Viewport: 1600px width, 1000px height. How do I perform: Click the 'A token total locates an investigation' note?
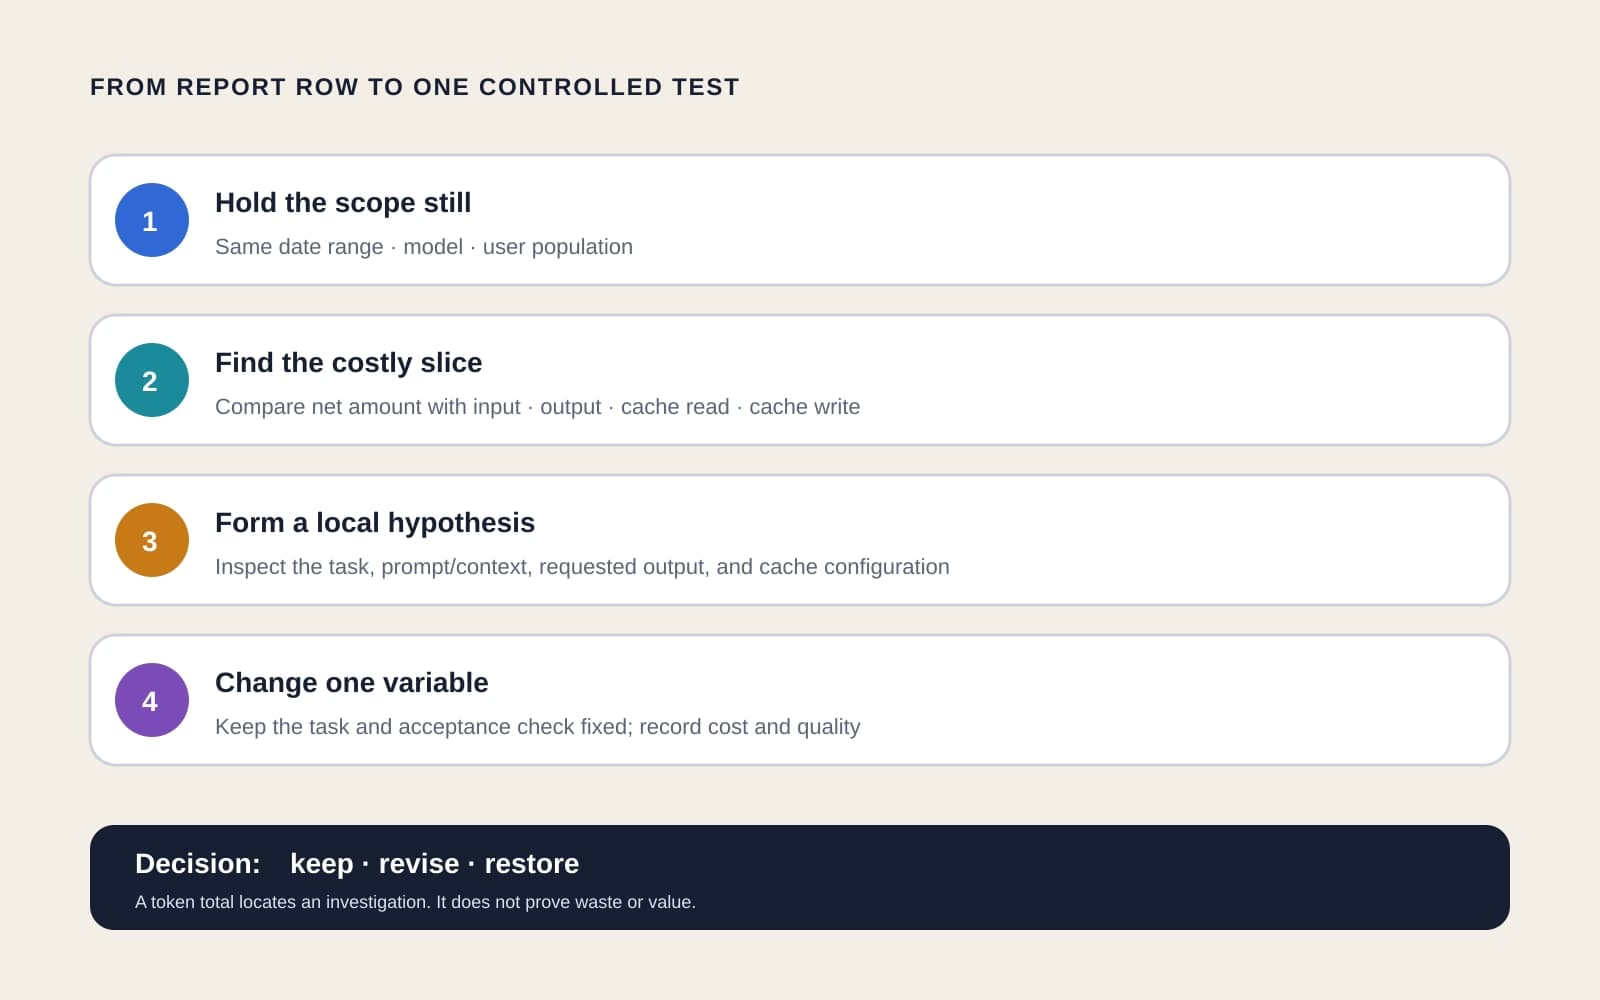[x=415, y=902]
